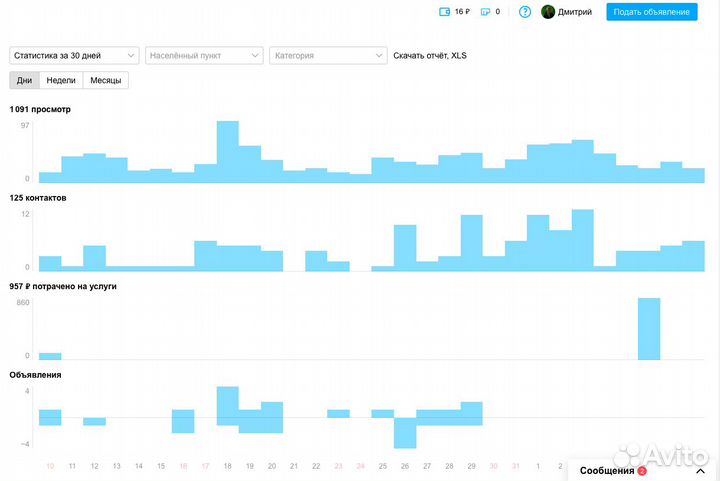Click the large 860 spending bar

[x=649, y=329]
